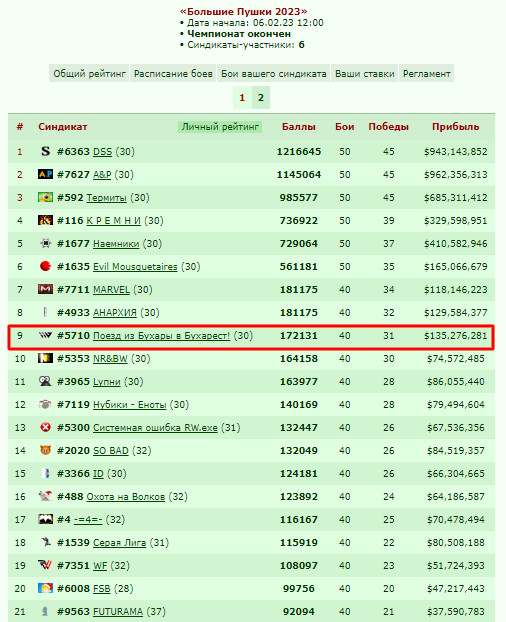Open the Ваши ставки tab
This screenshot has height=622, width=506.
[x=364, y=74]
